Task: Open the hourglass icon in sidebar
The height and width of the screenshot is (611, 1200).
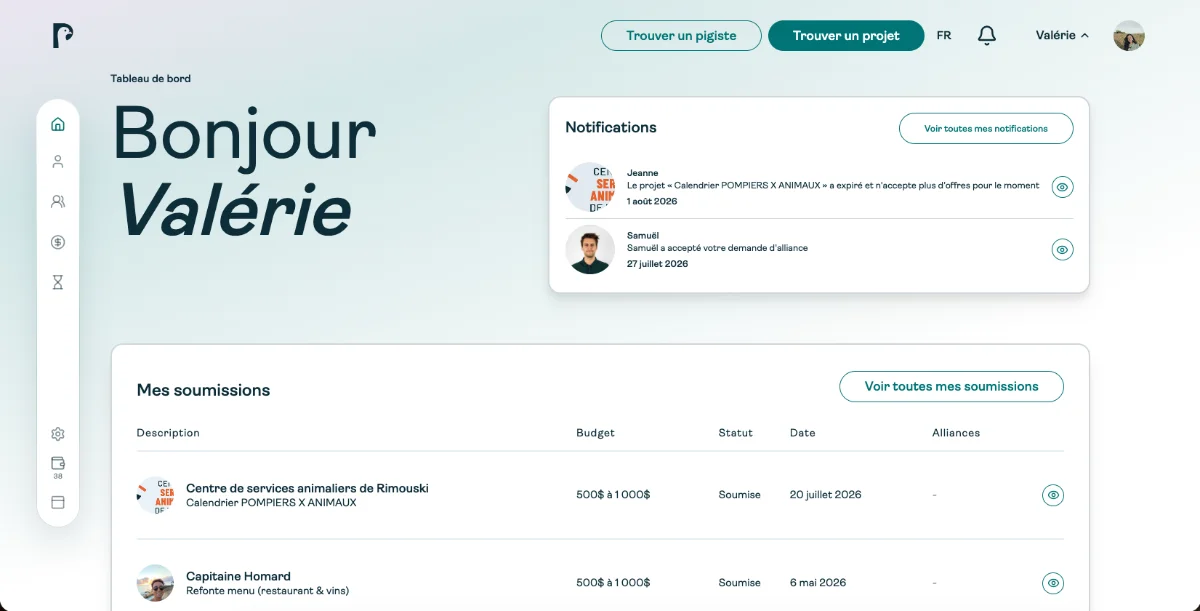Action: point(58,283)
